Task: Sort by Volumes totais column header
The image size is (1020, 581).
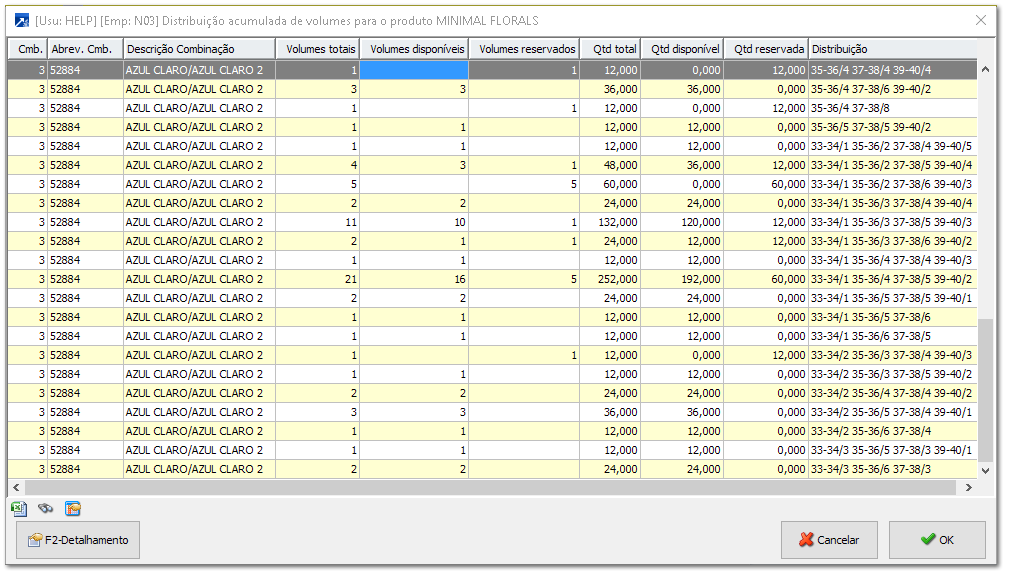Action: click(317, 49)
